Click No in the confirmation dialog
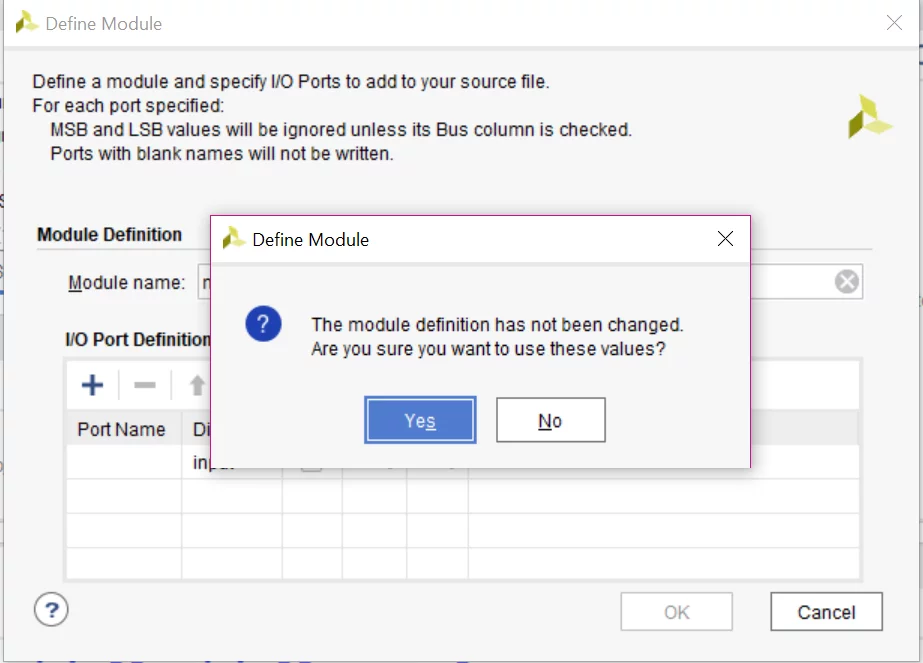 click(550, 420)
